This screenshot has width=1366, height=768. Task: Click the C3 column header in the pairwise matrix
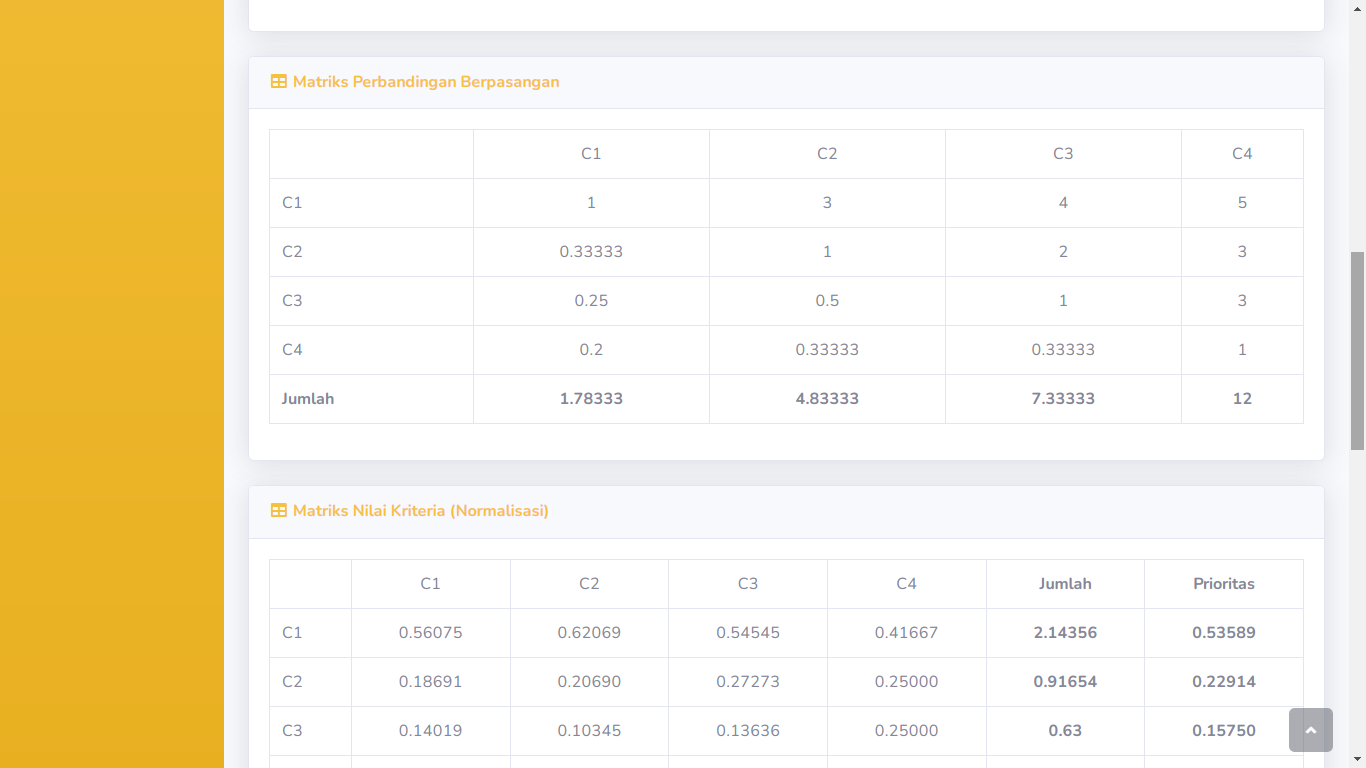1063,154
